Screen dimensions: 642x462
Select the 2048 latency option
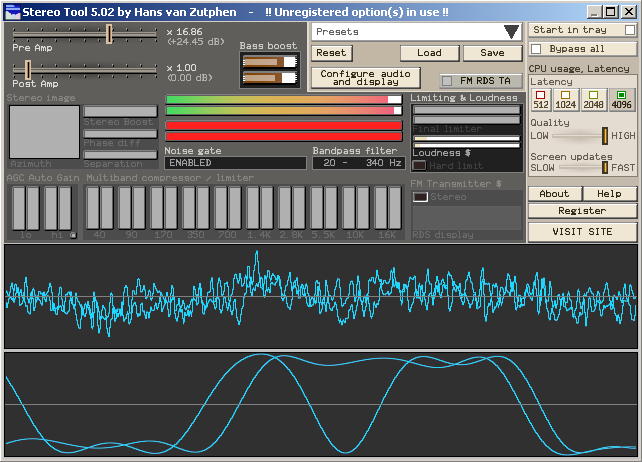click(x=593, y=100)
